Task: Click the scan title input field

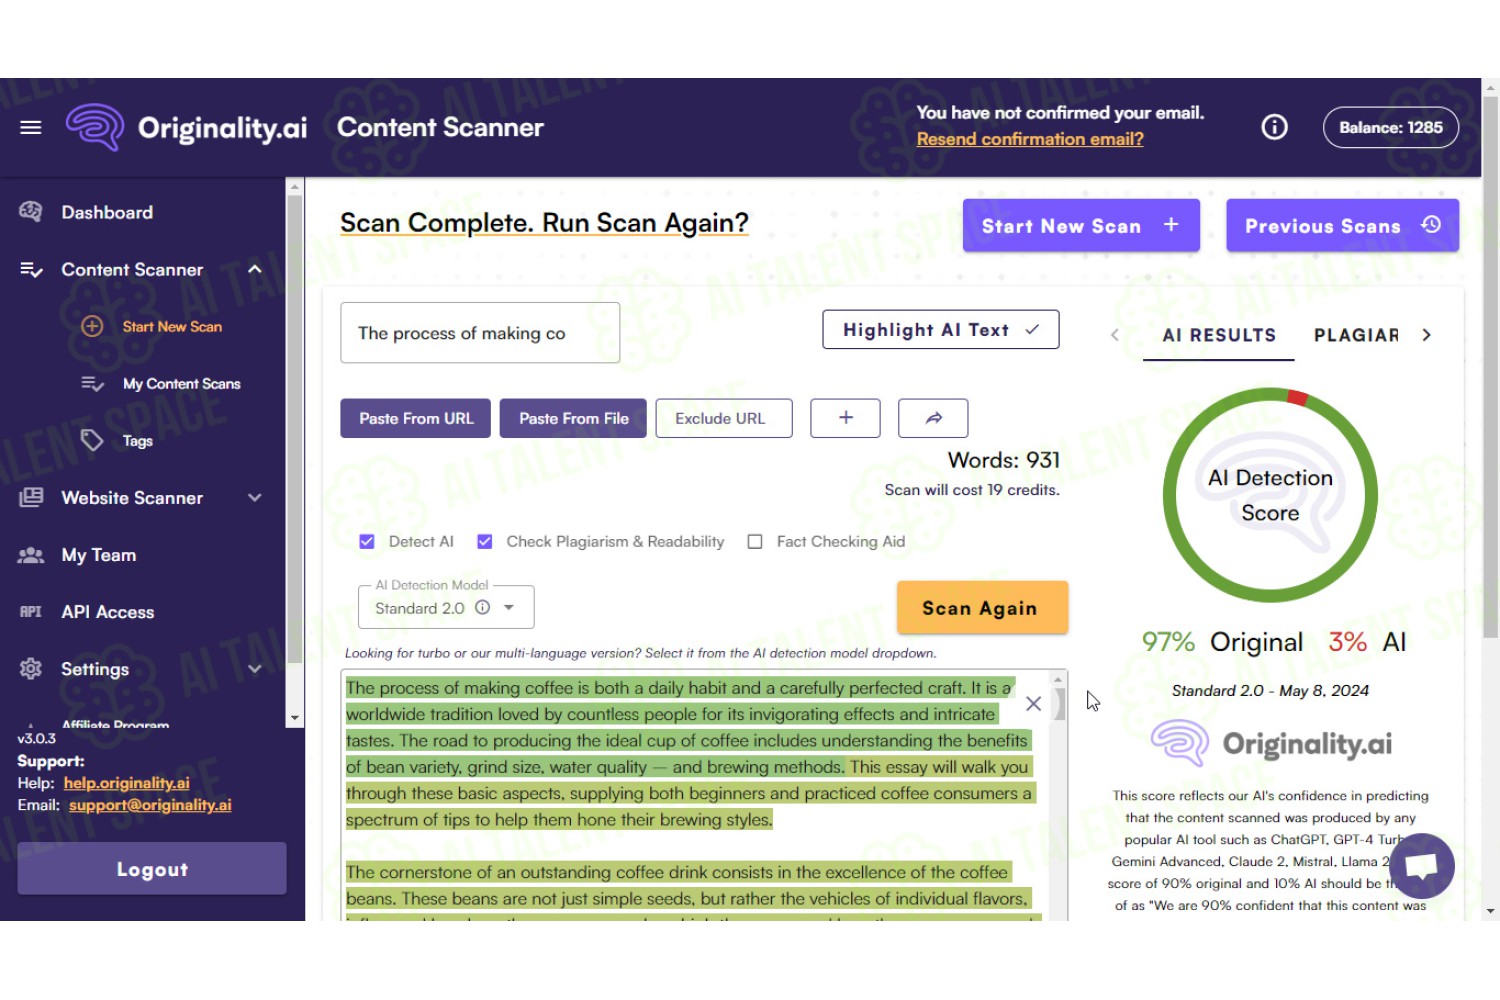Action: [x=480, y=333]
